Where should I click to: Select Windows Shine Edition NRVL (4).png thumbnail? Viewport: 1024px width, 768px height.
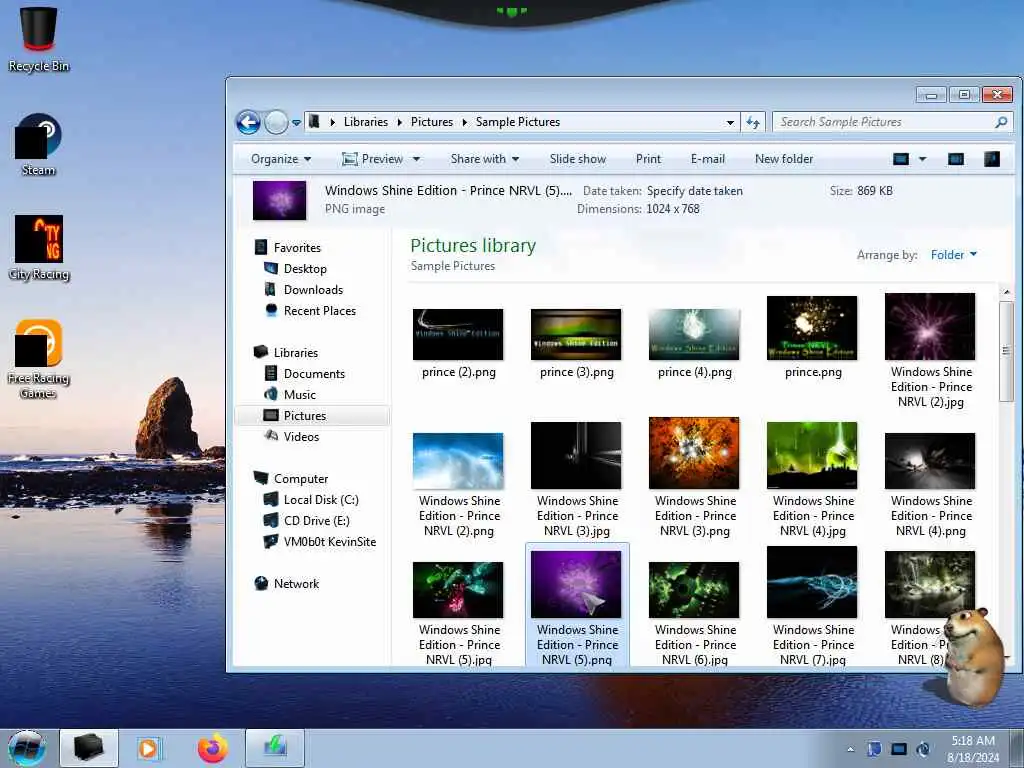pyautogui.click(x=930, y=460)
